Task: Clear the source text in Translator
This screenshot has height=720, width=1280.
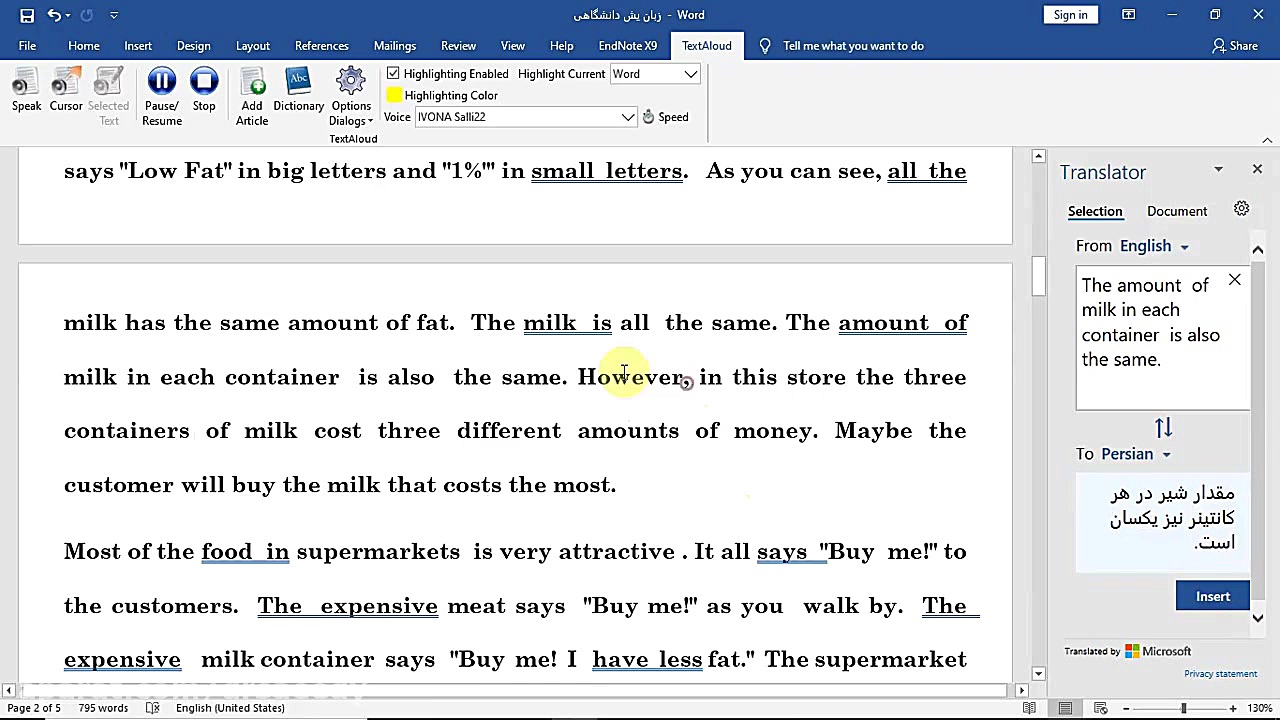Action: (x=1235, y=280)
